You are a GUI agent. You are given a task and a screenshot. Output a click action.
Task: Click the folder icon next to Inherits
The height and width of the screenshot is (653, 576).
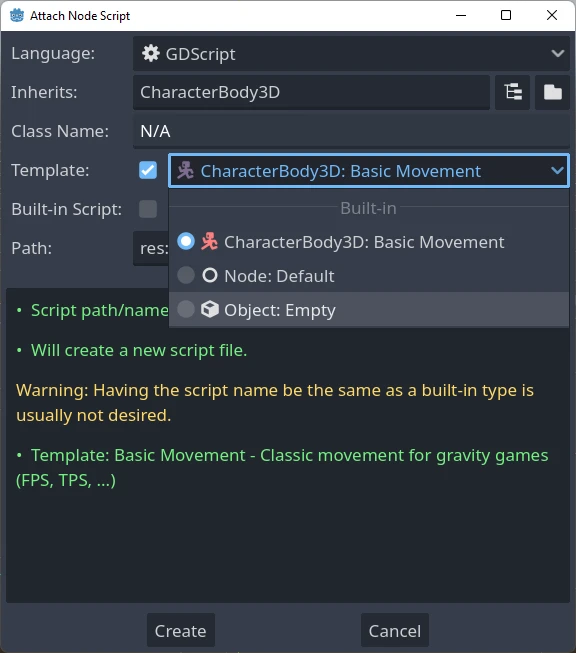click(552, 92)
